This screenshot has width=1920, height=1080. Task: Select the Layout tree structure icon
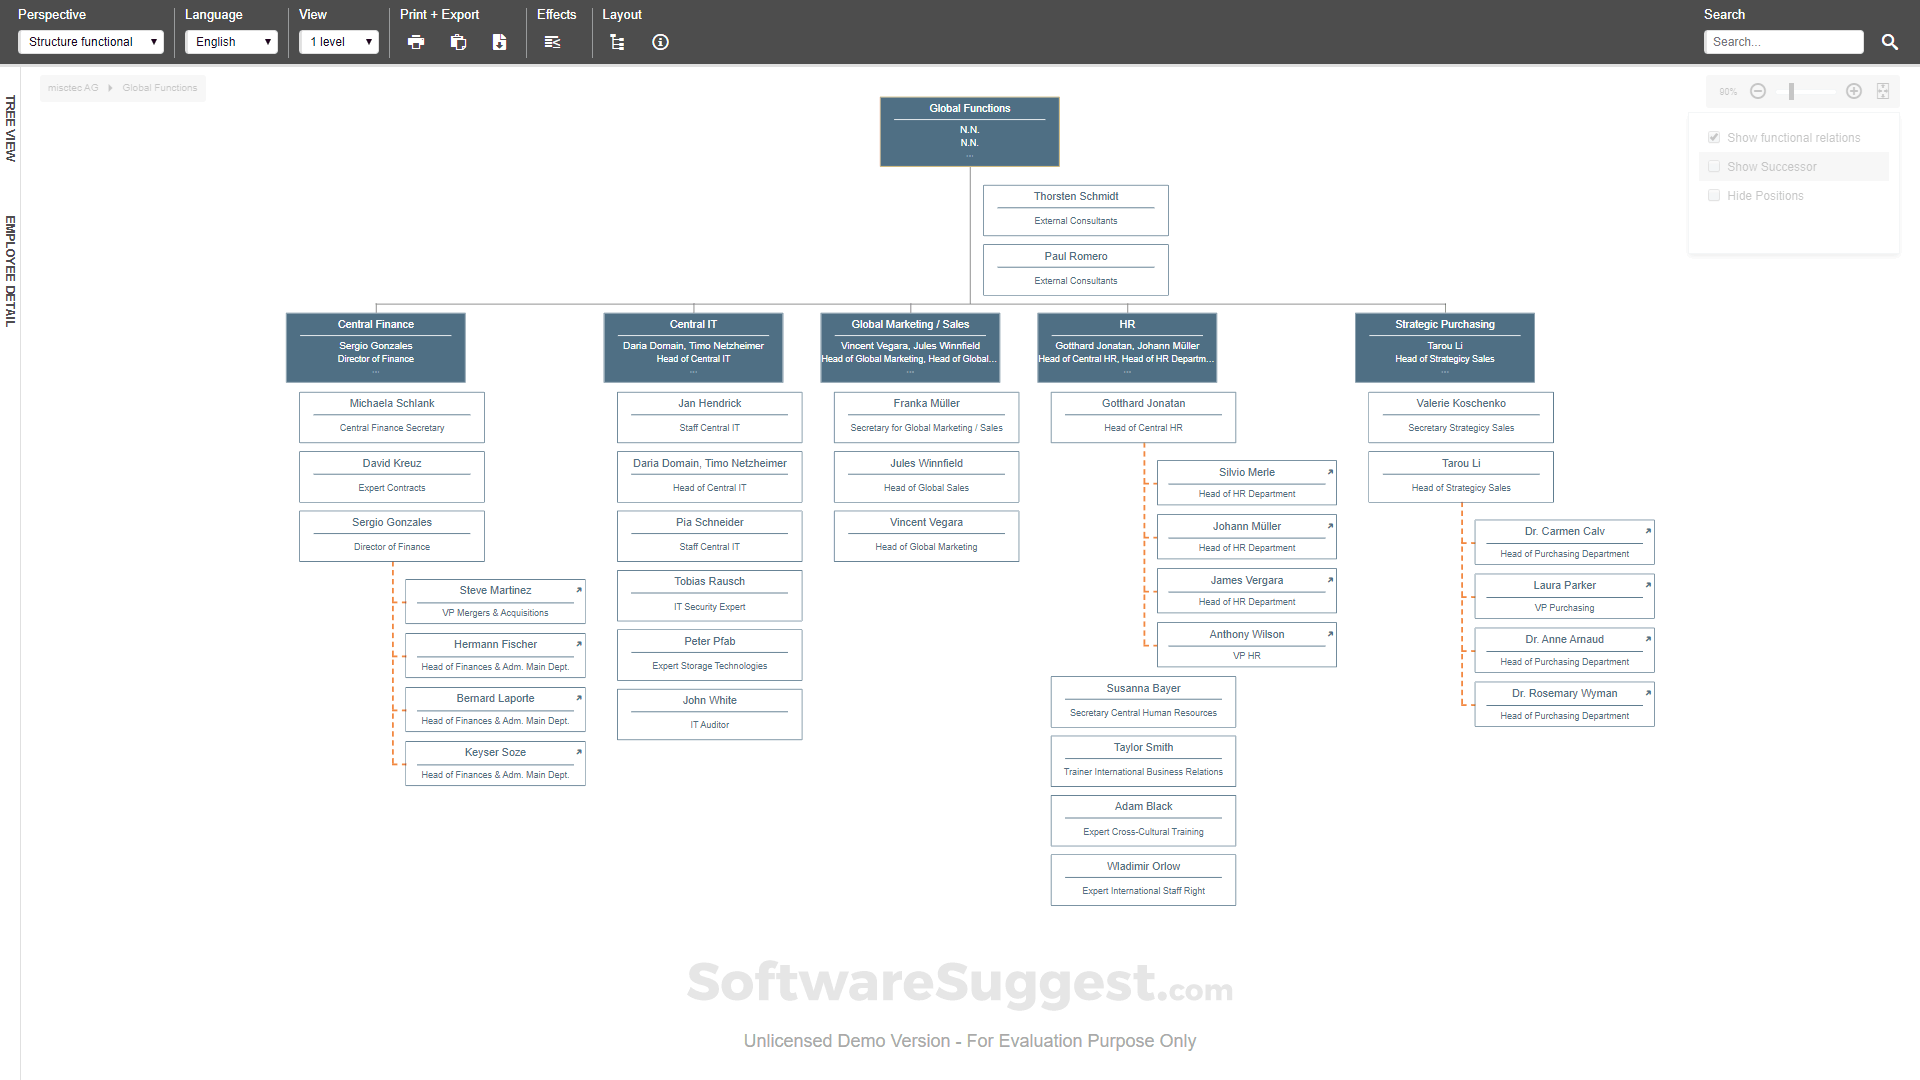click(617, 42)
